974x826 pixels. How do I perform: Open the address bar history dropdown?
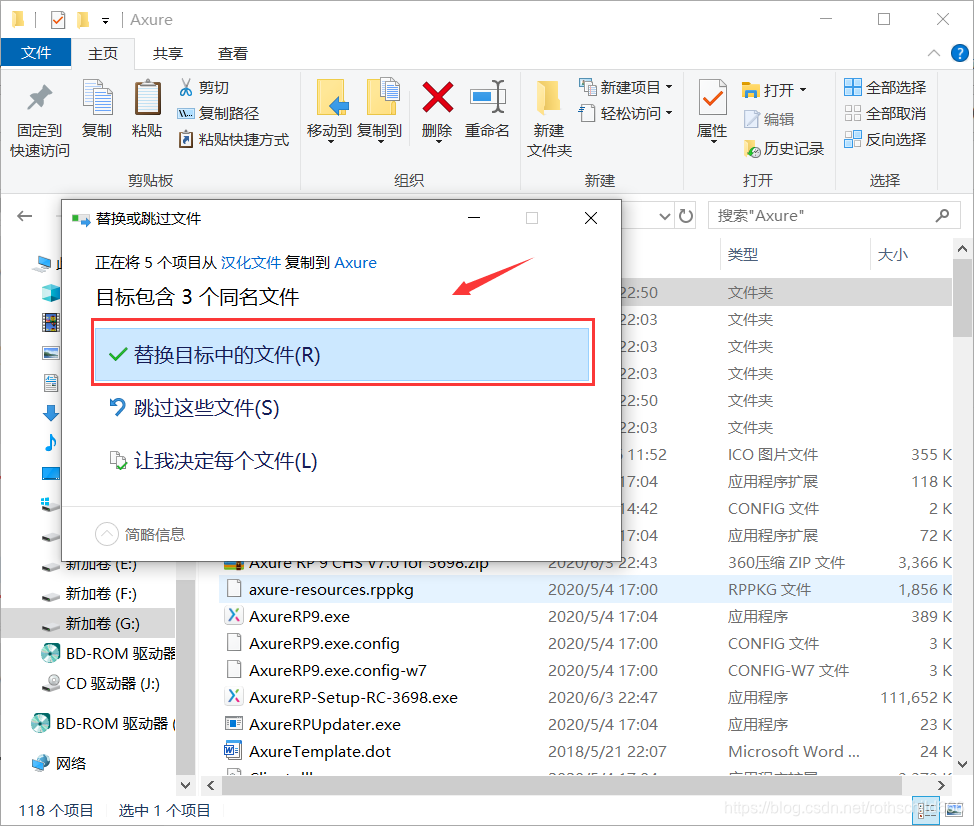click(665, 216)
